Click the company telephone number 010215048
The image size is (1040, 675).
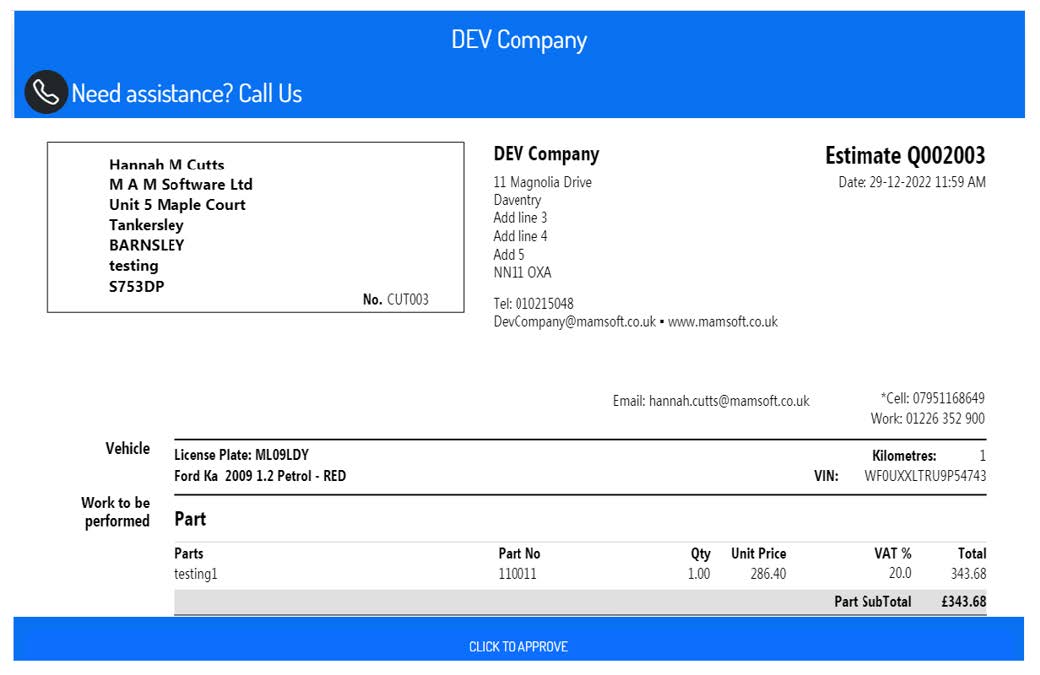[x=546, y=304]
